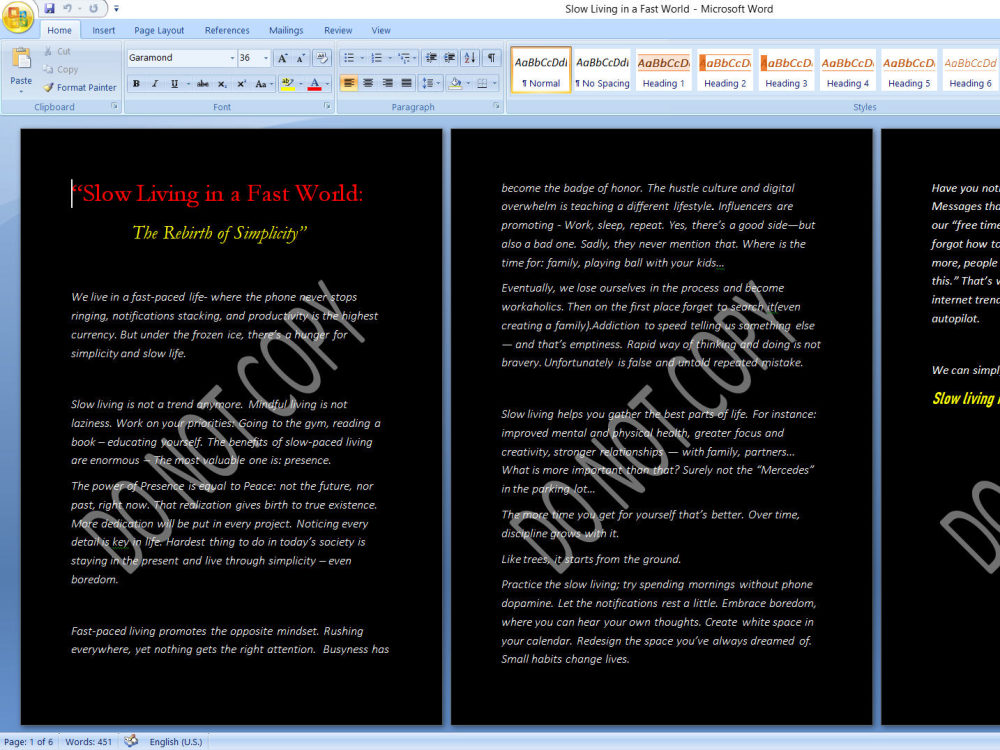This screenshot has height=750, width=1000.
Task: Apply yellow text highlight color
Action: point(288,84)
